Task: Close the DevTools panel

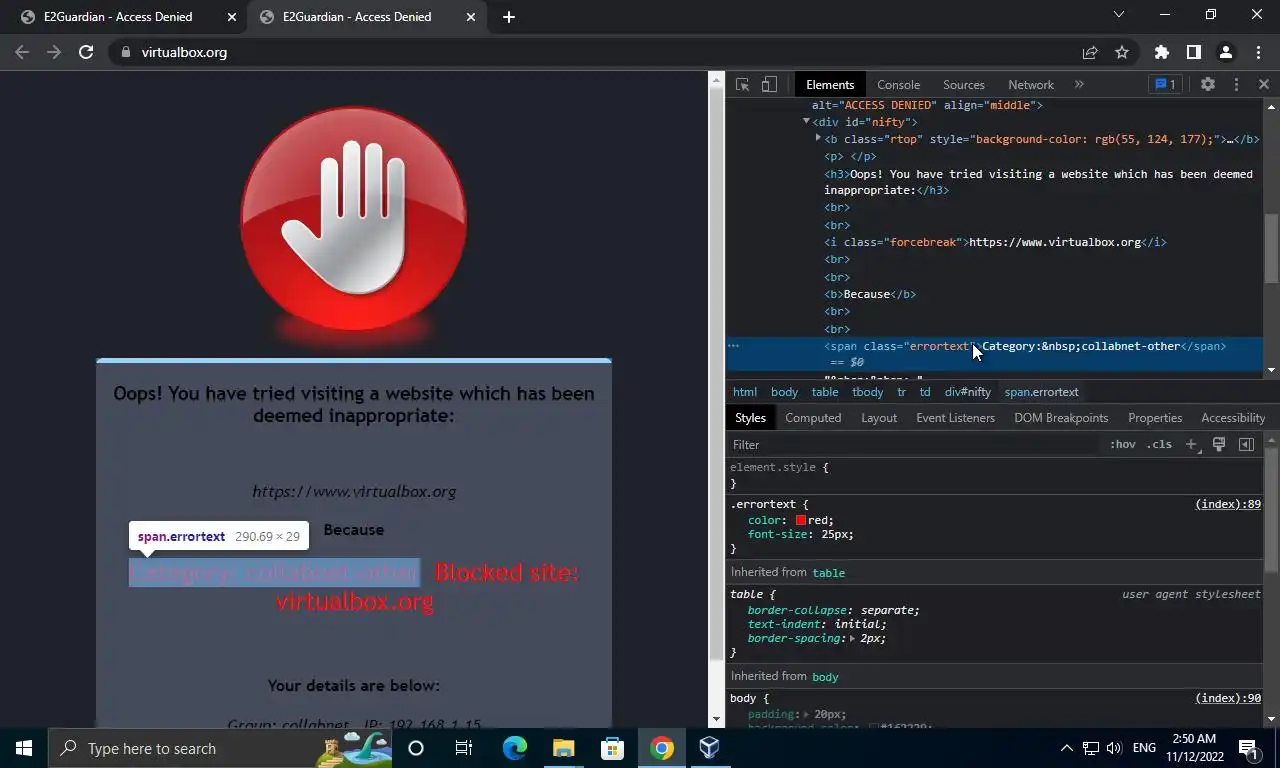Action: [1264, 85]
